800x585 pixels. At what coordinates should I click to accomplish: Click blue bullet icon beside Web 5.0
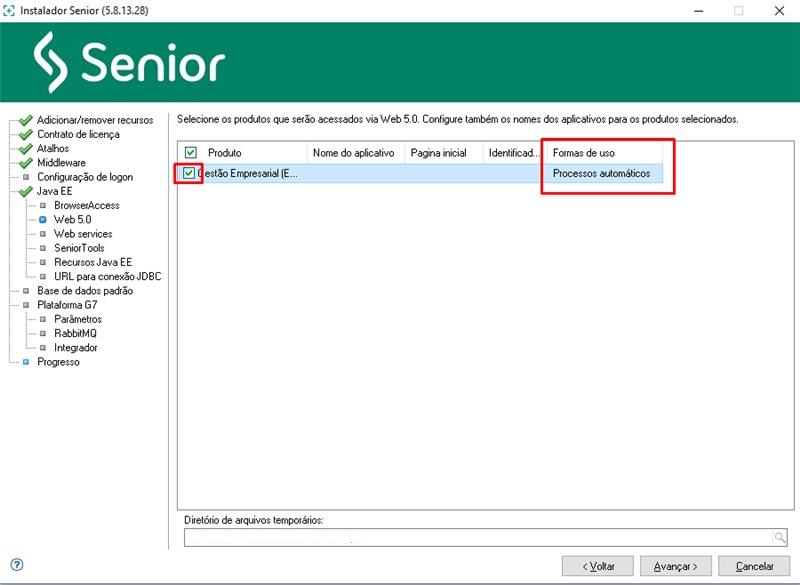tap(43, 220)
